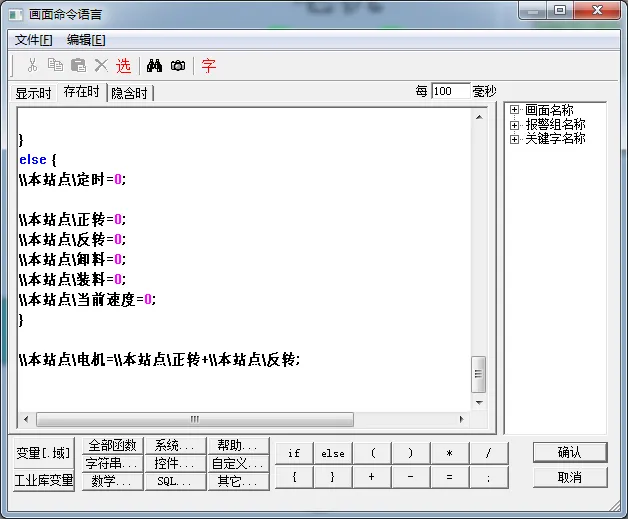Click the horizontal scrollbar right arrow
This screenshot has width=628, height=519.
click(461, 419)
